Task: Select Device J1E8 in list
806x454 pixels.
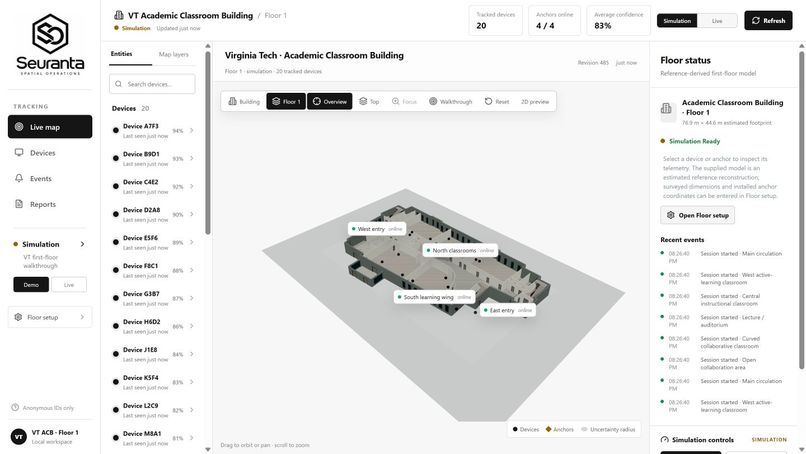Action: [x=153, y=354]
